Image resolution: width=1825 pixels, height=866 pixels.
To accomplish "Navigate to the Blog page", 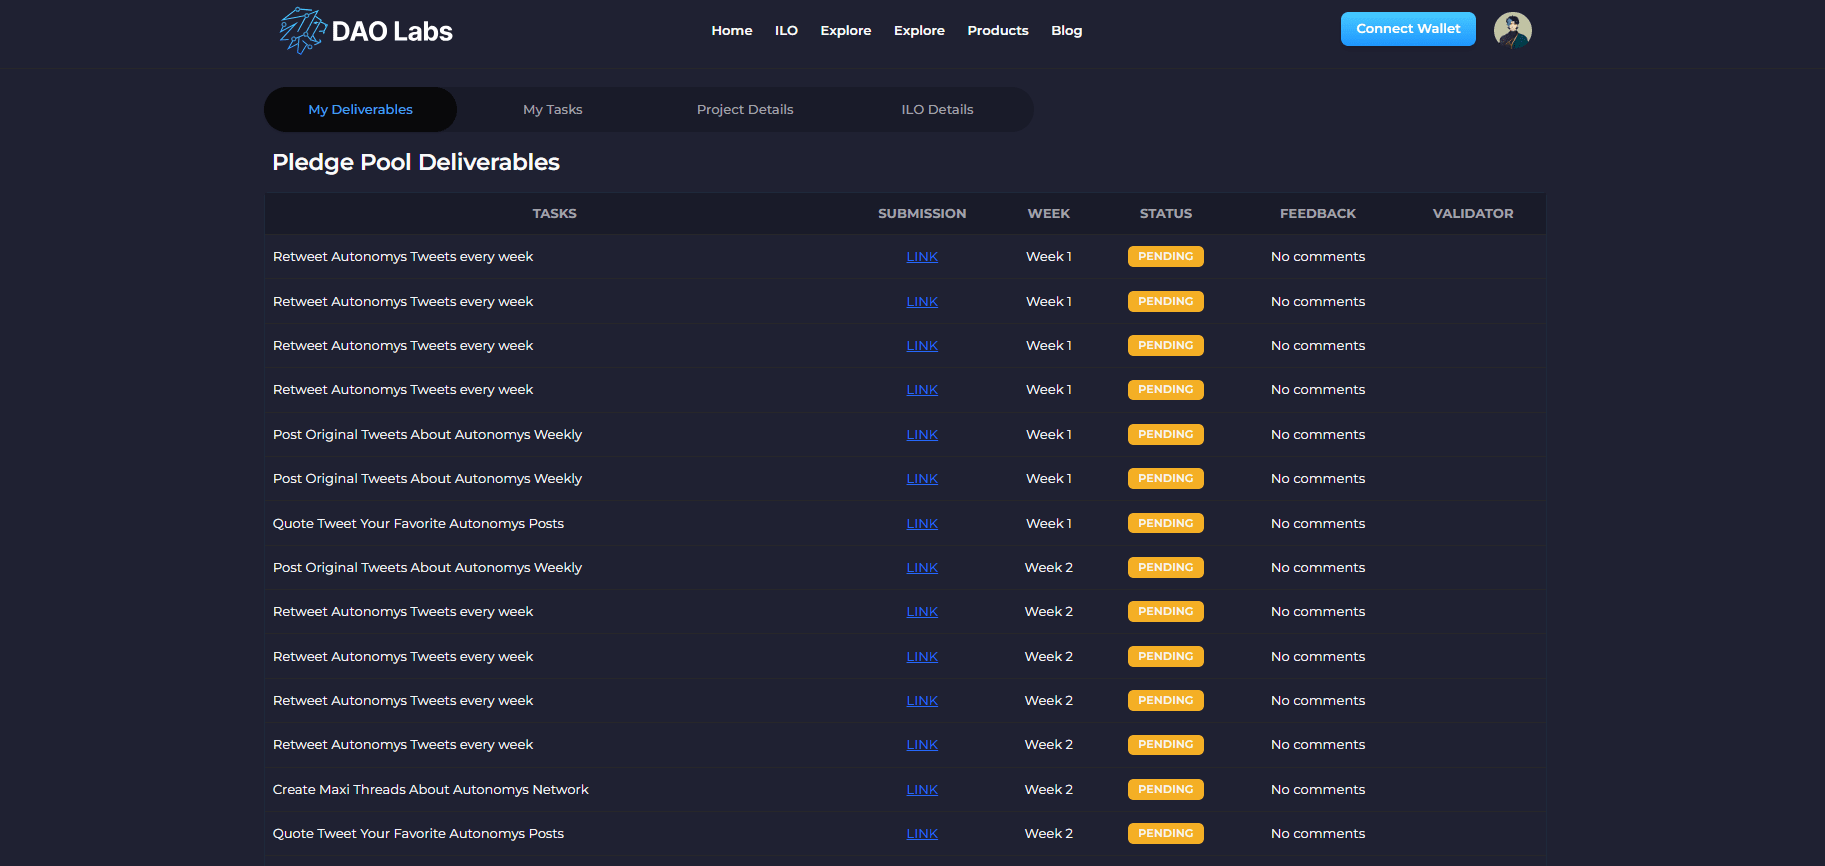I will coord(1066,31).
